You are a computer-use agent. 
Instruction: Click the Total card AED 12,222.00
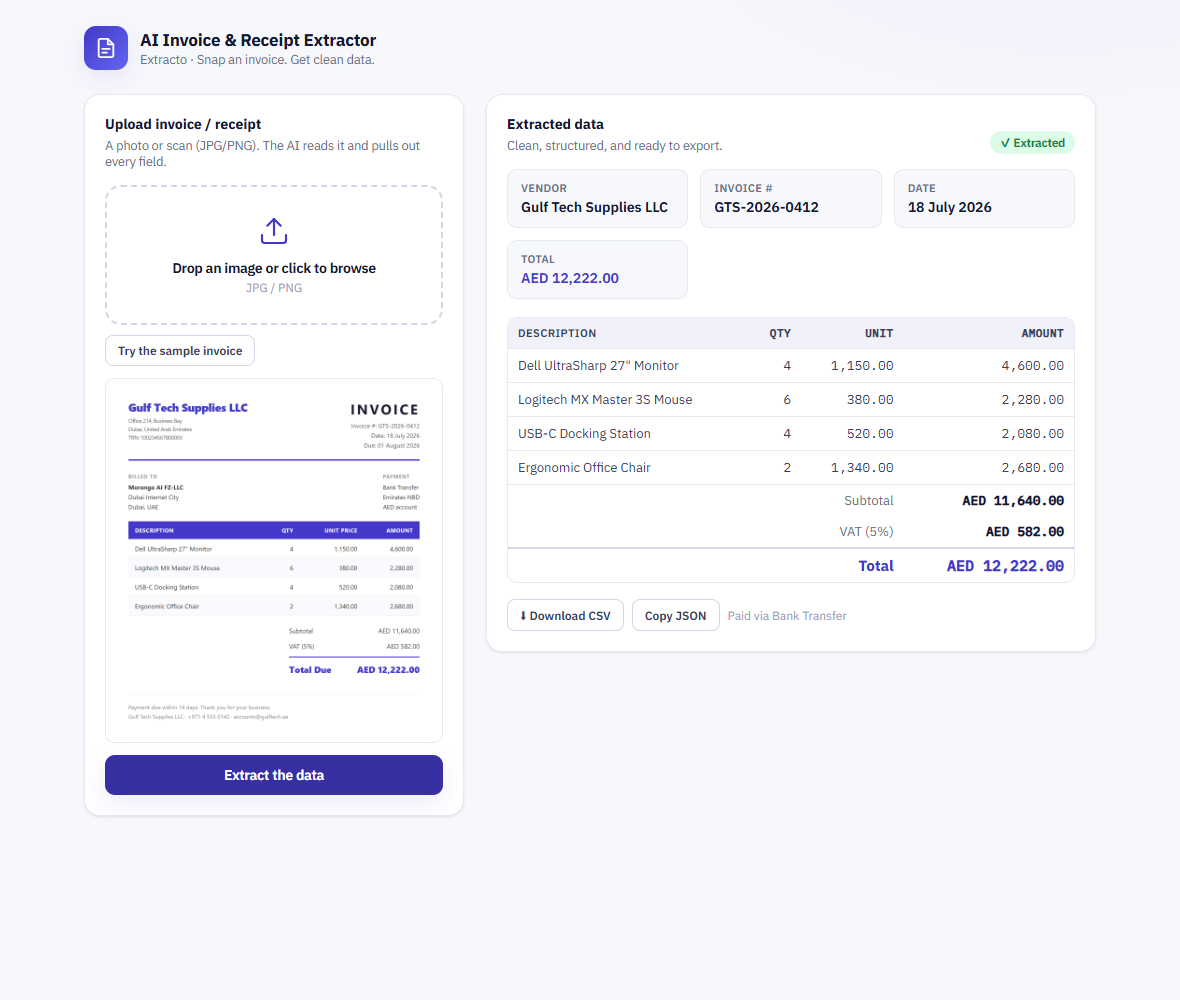click(x=598, y=269)
